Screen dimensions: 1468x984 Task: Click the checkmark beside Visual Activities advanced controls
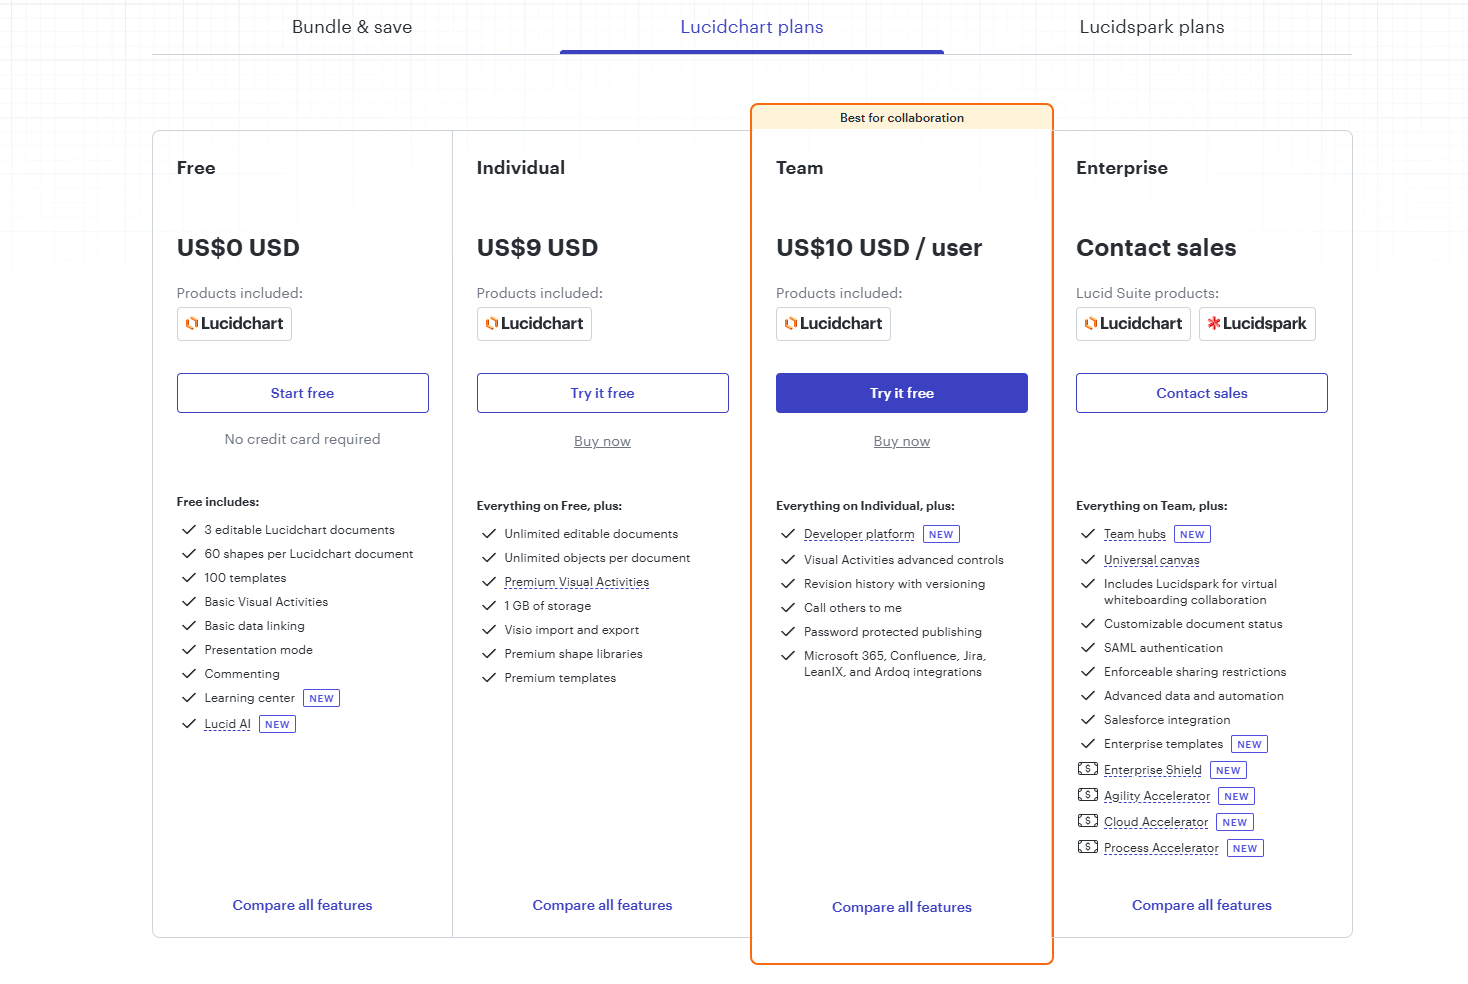(x=788, y=560)
